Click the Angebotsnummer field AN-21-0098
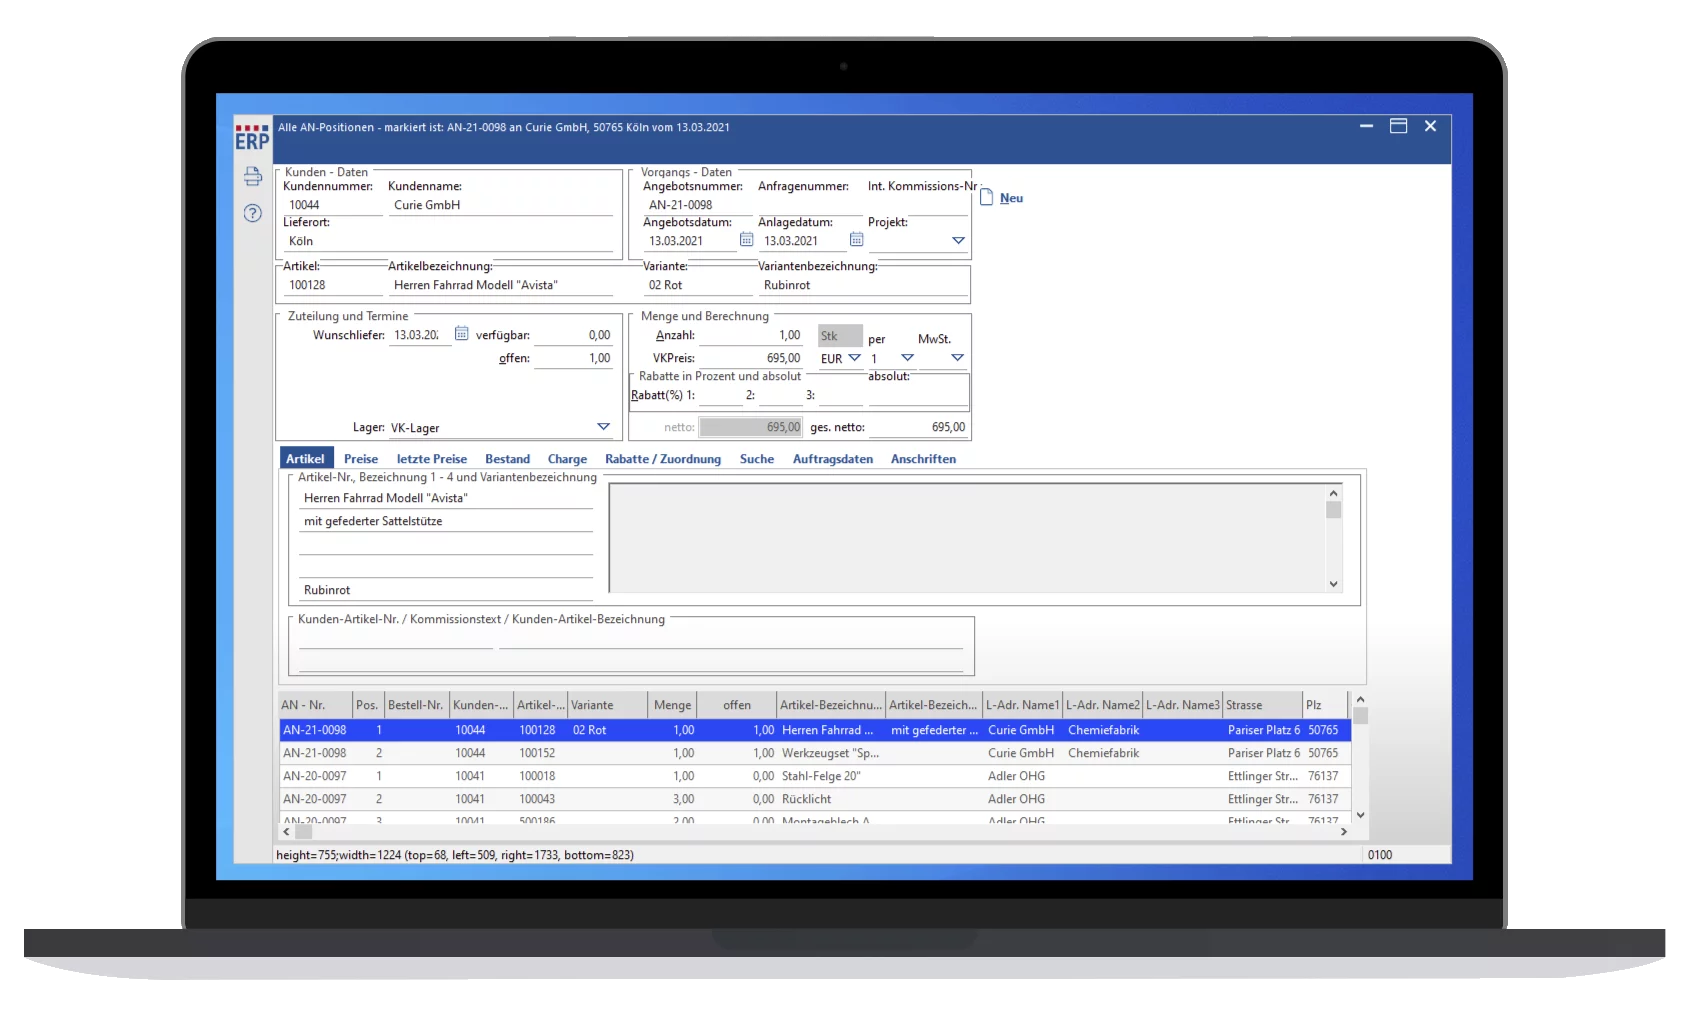 697,205
